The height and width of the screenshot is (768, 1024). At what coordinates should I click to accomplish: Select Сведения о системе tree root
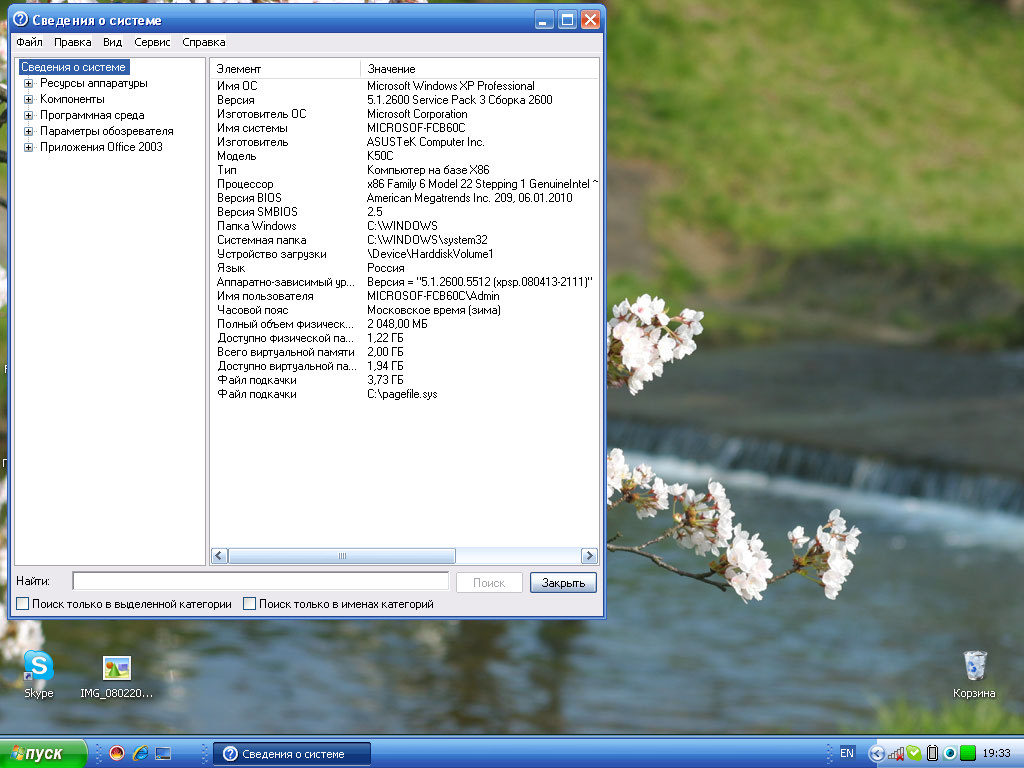click(73, 67)
